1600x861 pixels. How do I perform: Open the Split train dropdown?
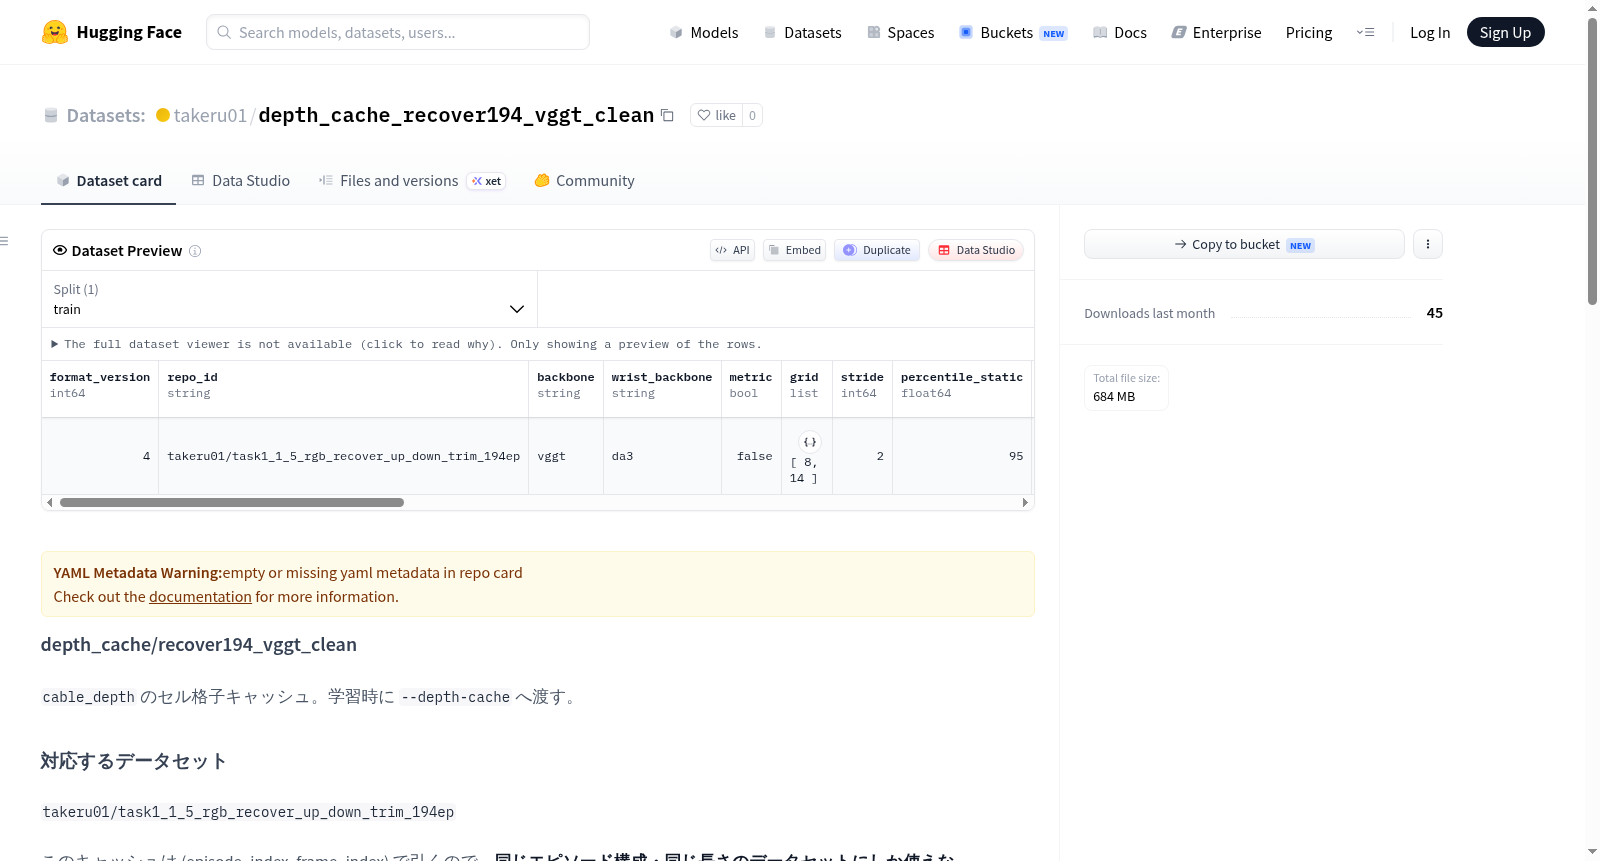point(289,299)
